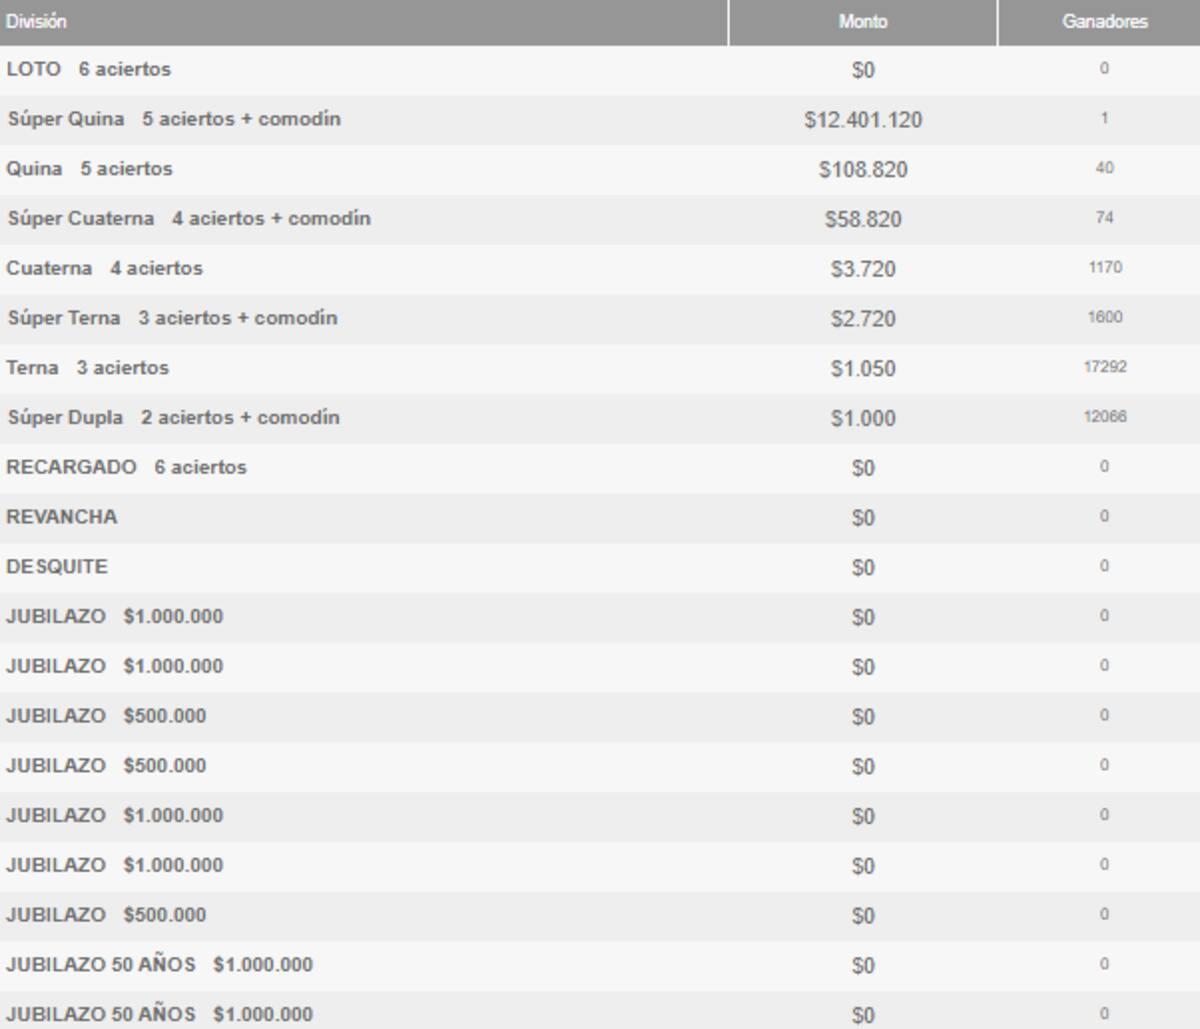Select the Quina 5 aciertos label
Viewport: 1200px width, 1029px height.
coord(89,169)
